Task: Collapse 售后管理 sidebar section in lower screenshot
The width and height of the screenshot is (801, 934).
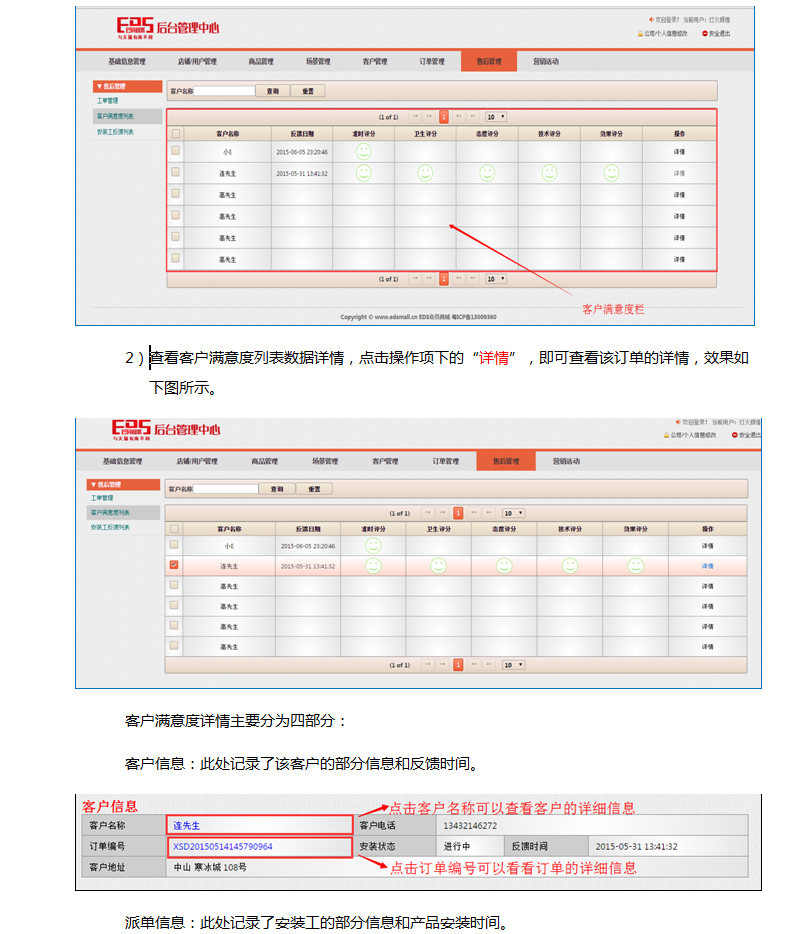Action: pos(123,484)
